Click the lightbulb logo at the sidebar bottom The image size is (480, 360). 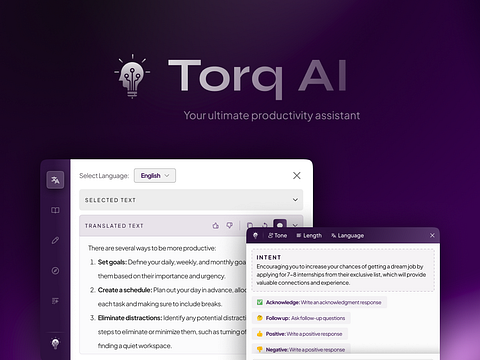(x=55, y=343)
